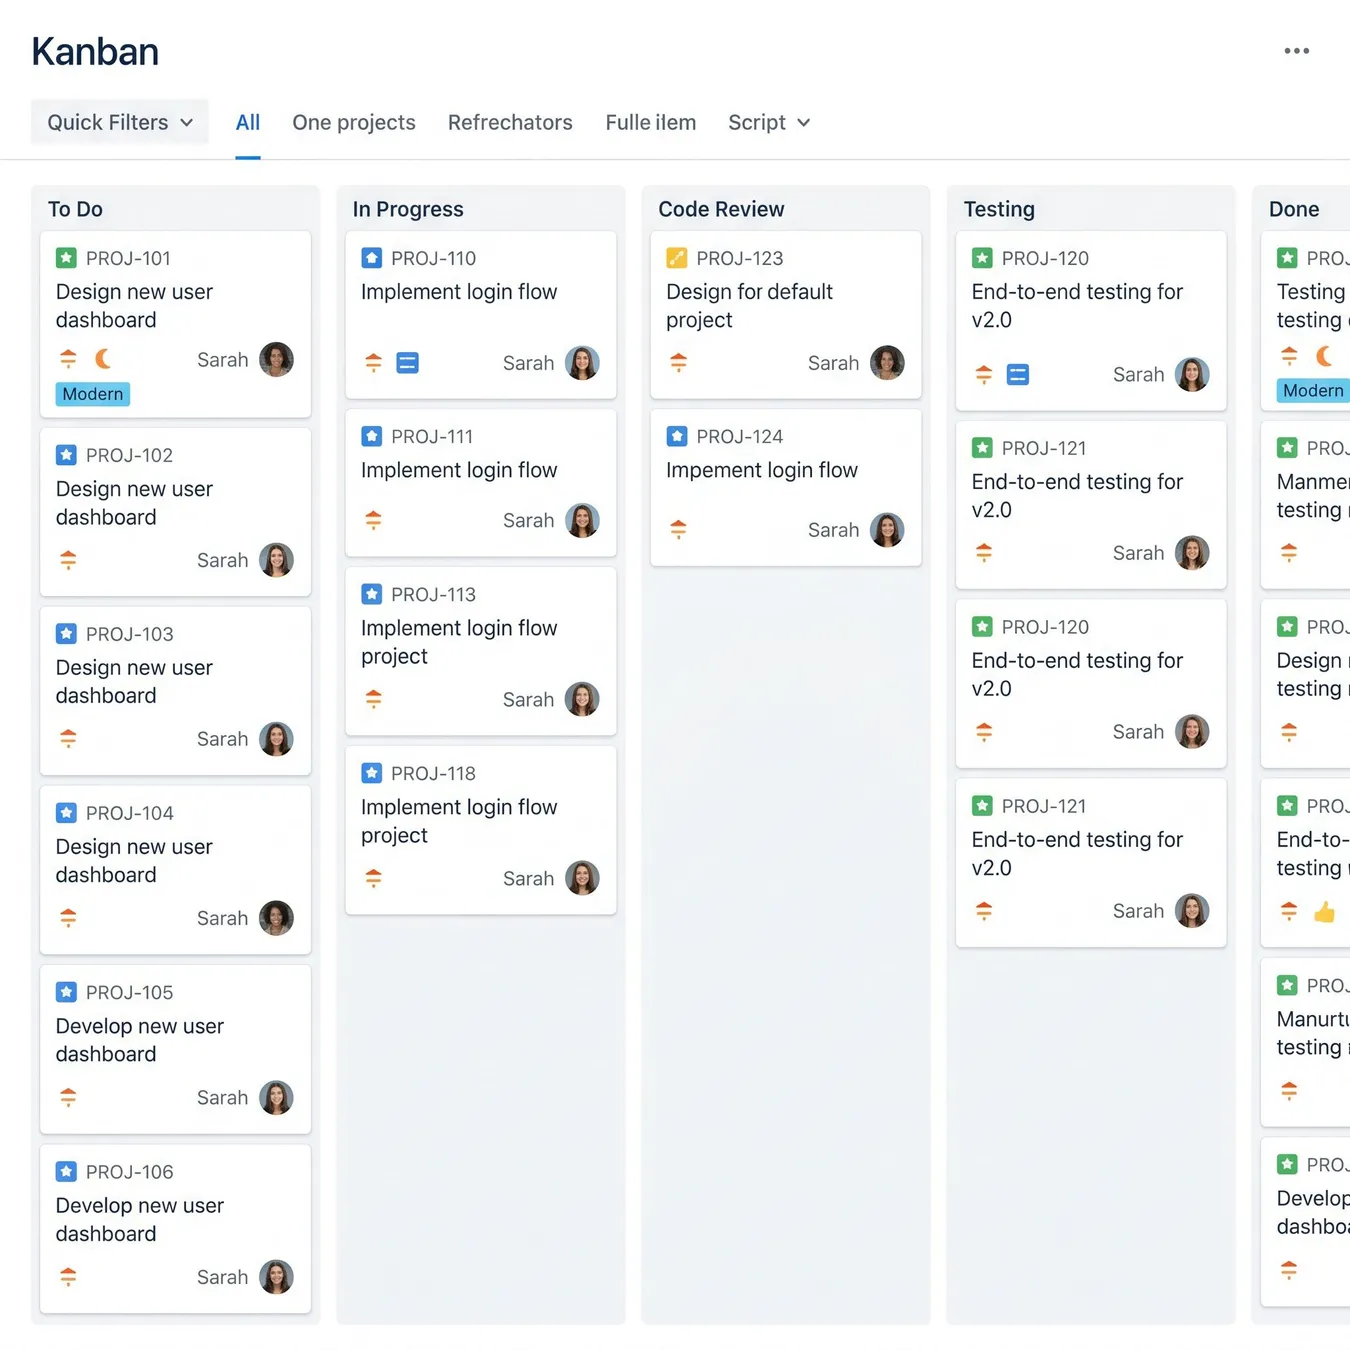Expand the Script dropdown

[769, 122]
